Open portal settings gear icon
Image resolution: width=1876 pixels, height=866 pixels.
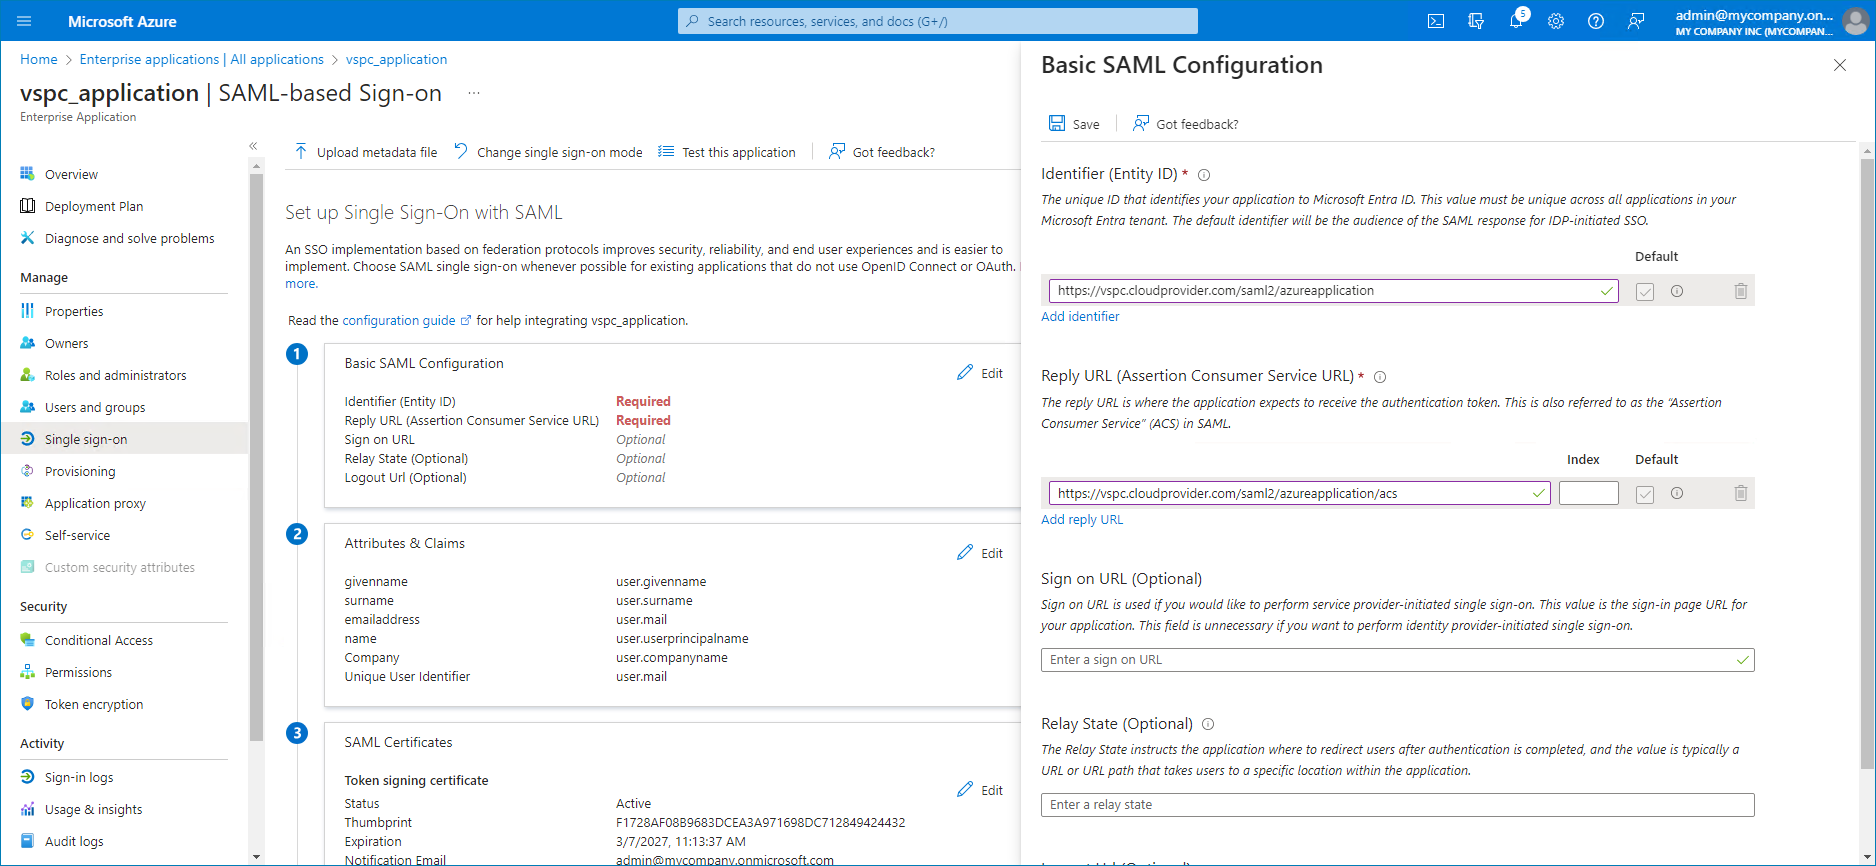(1556, 21)
